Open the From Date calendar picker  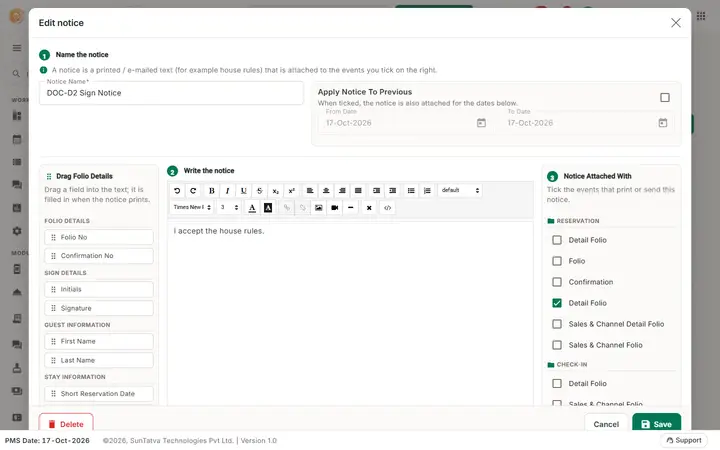[x=481, y=123]
